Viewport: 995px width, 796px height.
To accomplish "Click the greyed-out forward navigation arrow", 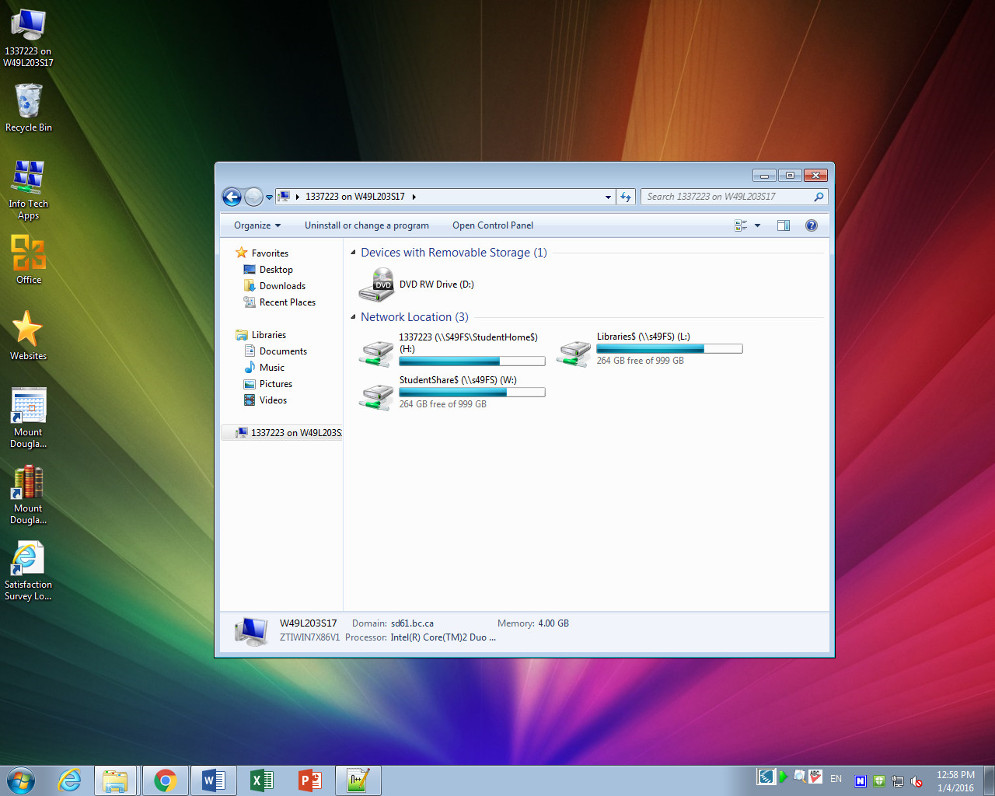I will (x=253, y=197).
